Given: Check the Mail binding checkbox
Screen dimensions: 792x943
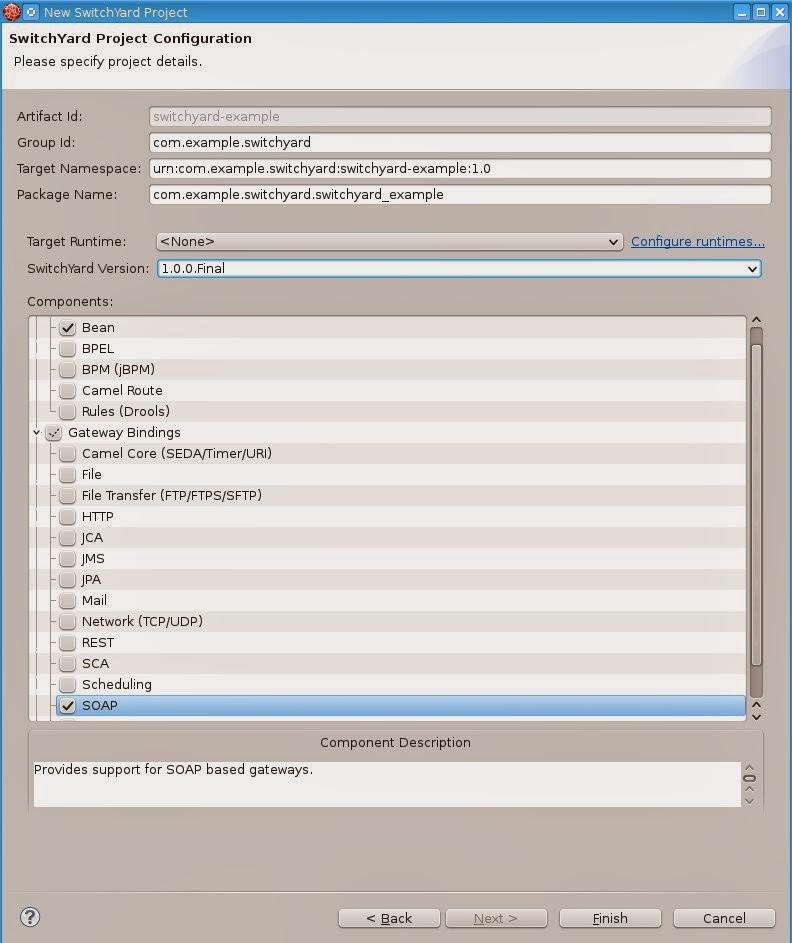Looking at the screenshot, I should click(67, 600).
